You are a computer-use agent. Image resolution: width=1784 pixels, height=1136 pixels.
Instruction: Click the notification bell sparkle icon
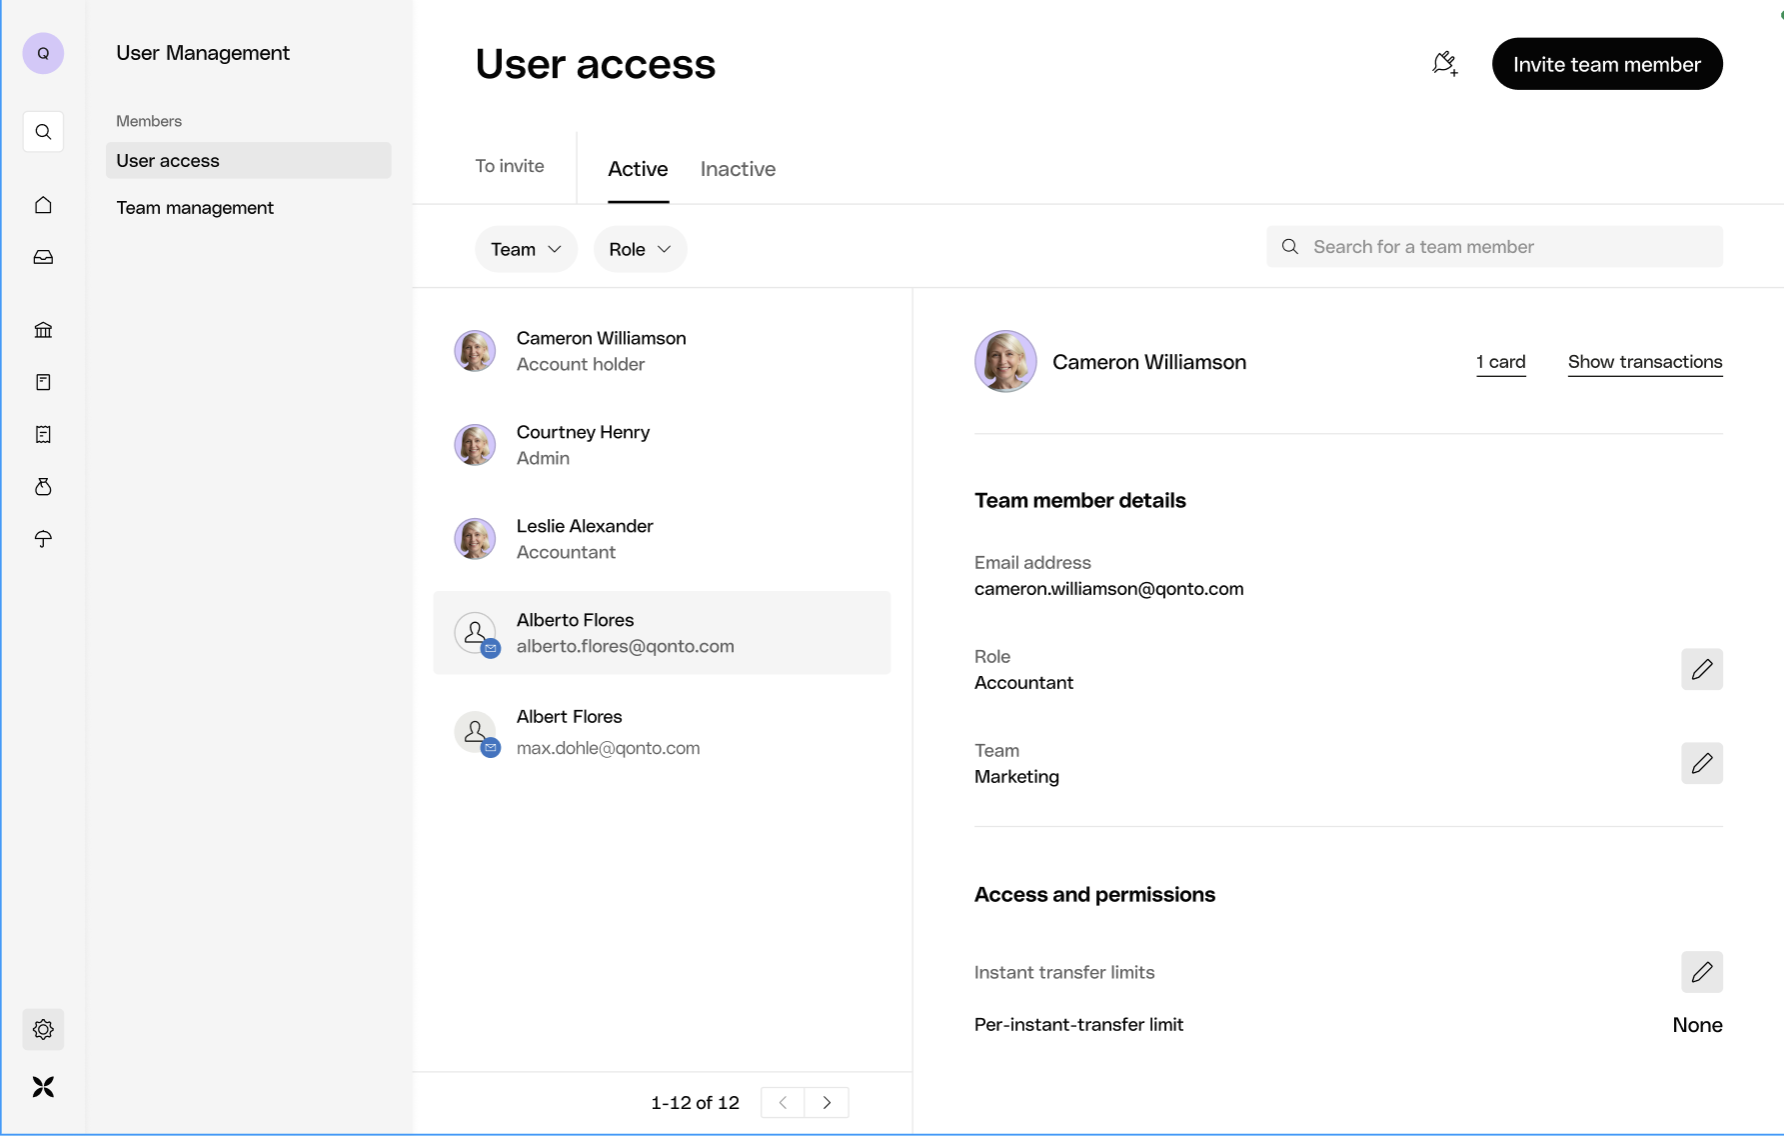point(1445,64)
